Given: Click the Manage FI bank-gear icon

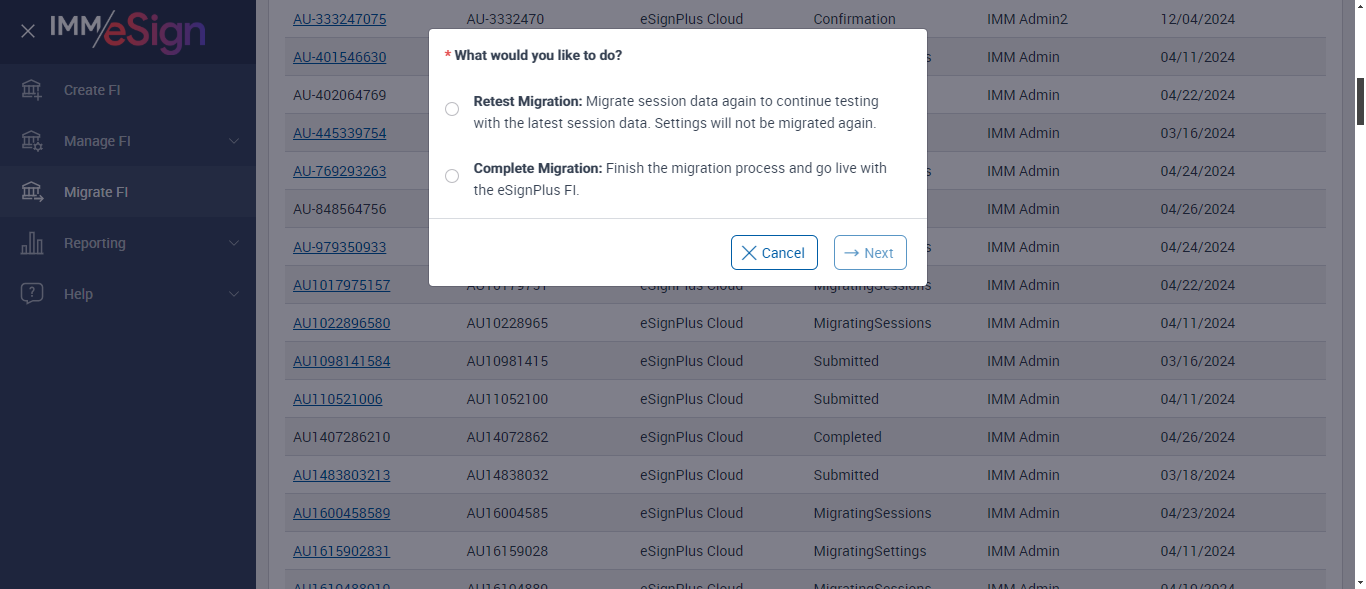Looking at the screenshot, I should [32, 141].
